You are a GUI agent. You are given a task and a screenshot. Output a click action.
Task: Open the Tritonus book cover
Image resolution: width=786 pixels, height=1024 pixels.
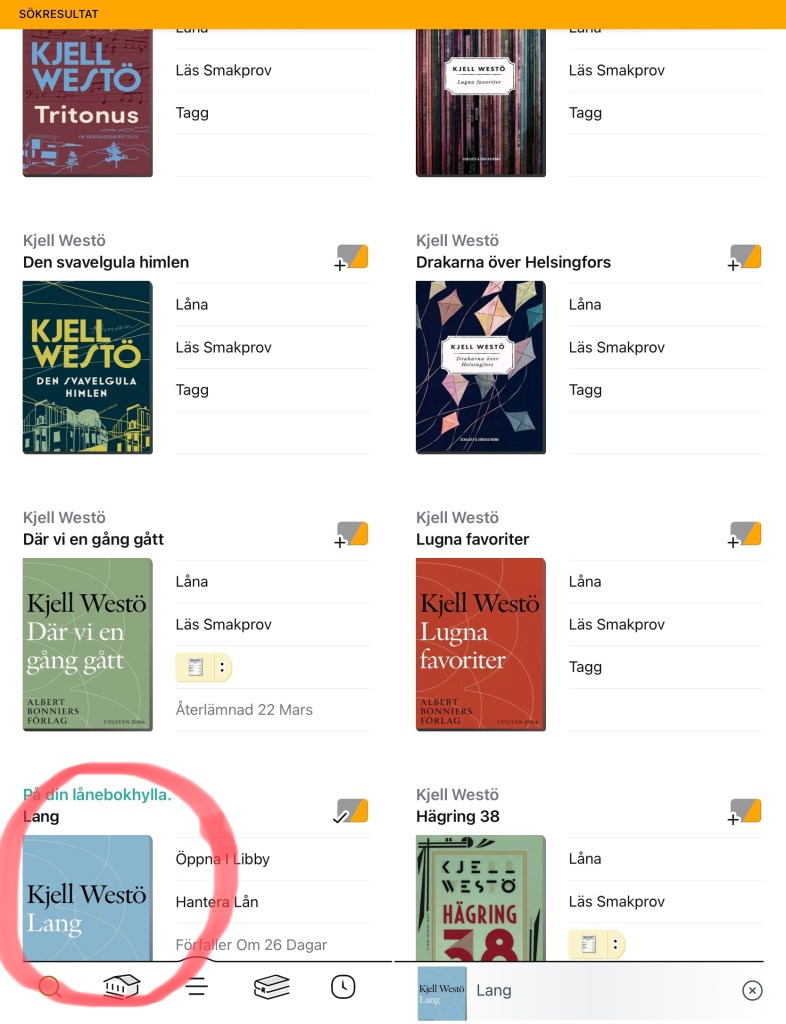tap(87, 103)
